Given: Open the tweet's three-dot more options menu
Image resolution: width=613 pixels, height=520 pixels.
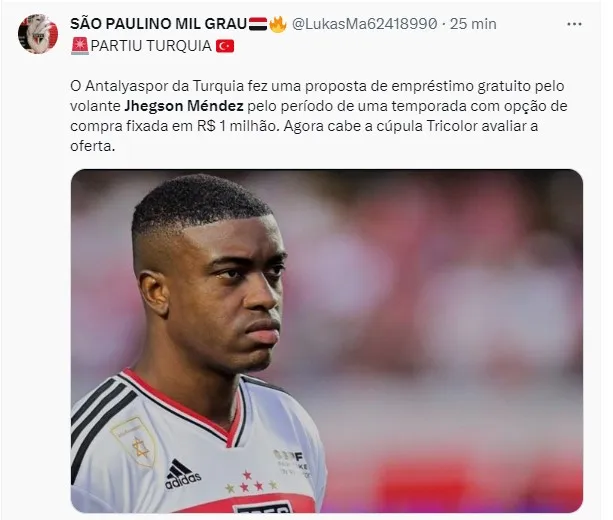Looking at the screenshot, I should [574, 24].
